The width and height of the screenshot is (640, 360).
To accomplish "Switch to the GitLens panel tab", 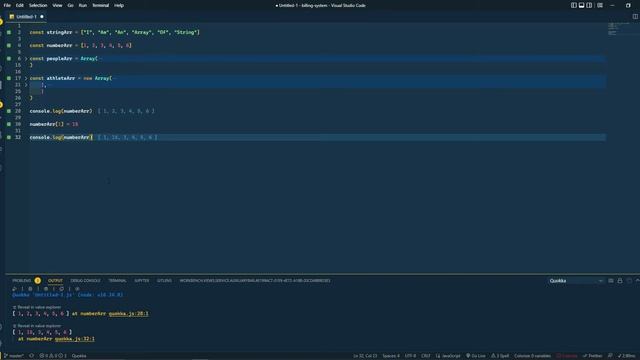I will click(164, 281).
